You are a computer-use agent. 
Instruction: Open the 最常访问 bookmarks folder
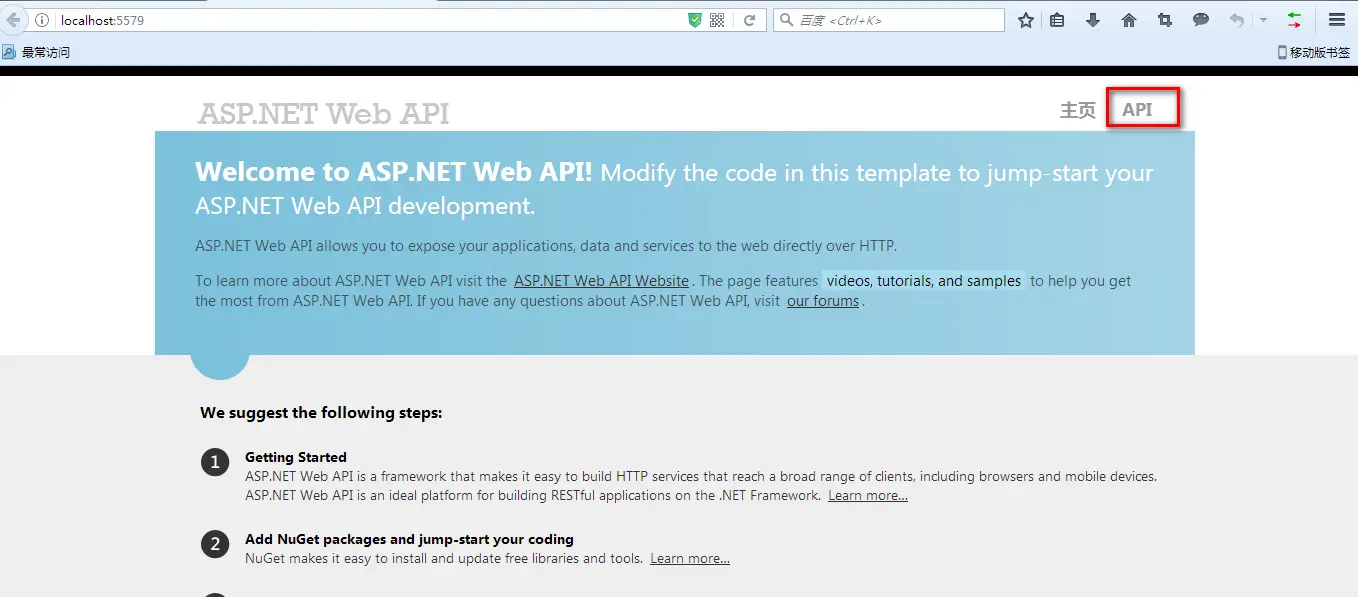click(36, 52)
